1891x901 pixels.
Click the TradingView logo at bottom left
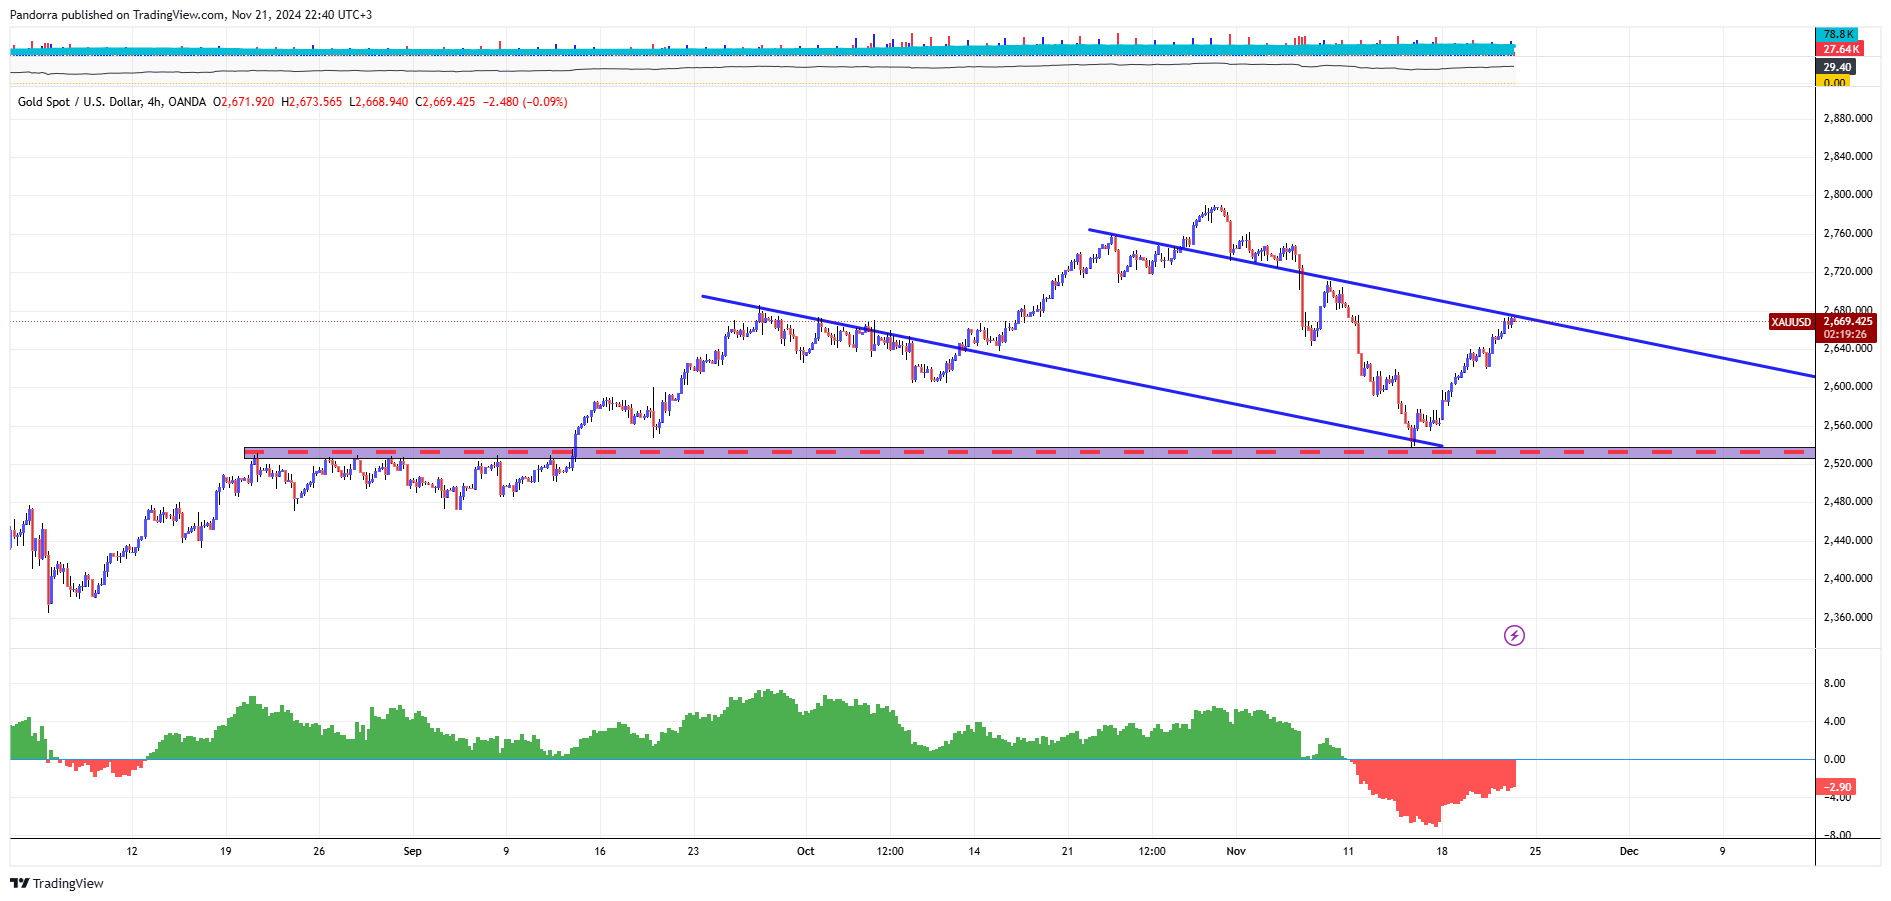[57, 883]
